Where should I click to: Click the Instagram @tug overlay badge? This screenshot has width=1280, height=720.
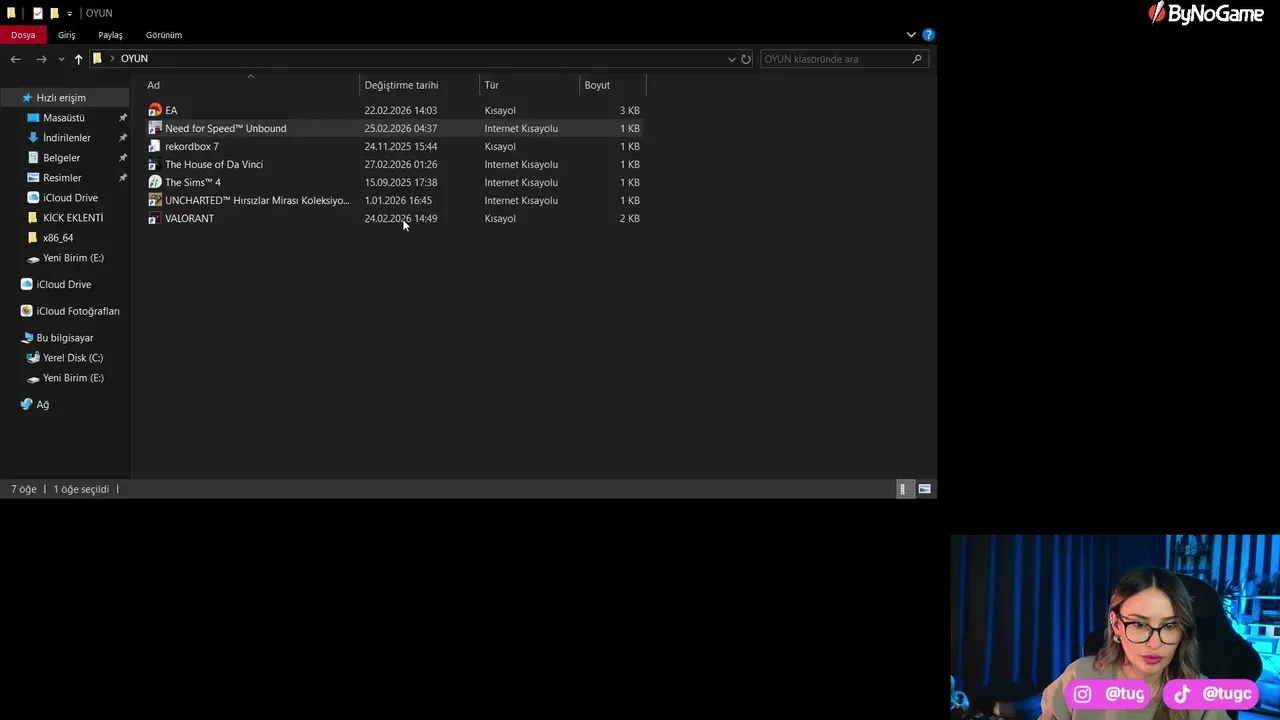tap(1110, 694)
